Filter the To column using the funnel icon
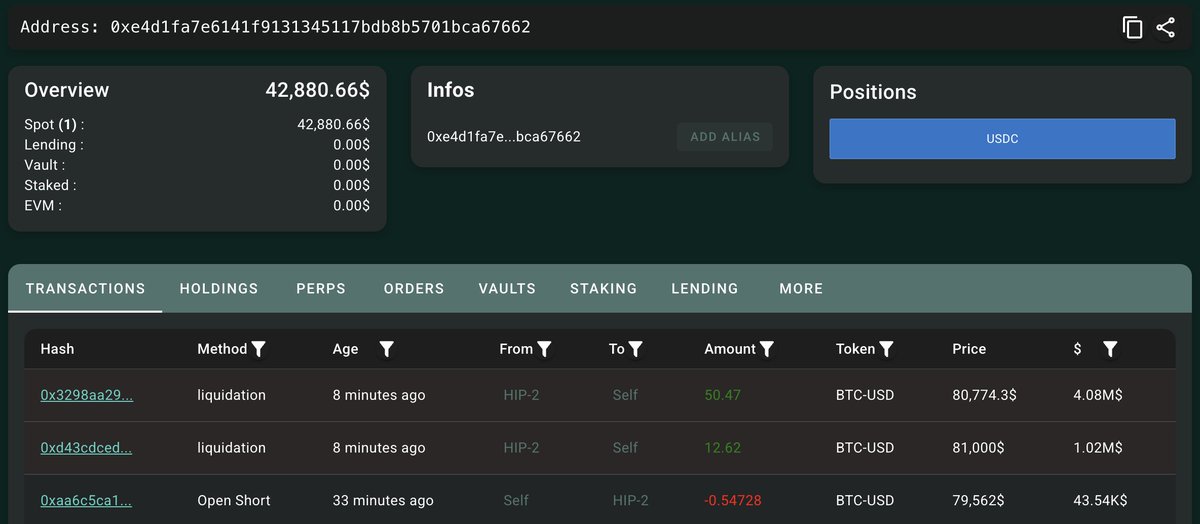This screenshot has width=1200, height=524. click(635, 349)
